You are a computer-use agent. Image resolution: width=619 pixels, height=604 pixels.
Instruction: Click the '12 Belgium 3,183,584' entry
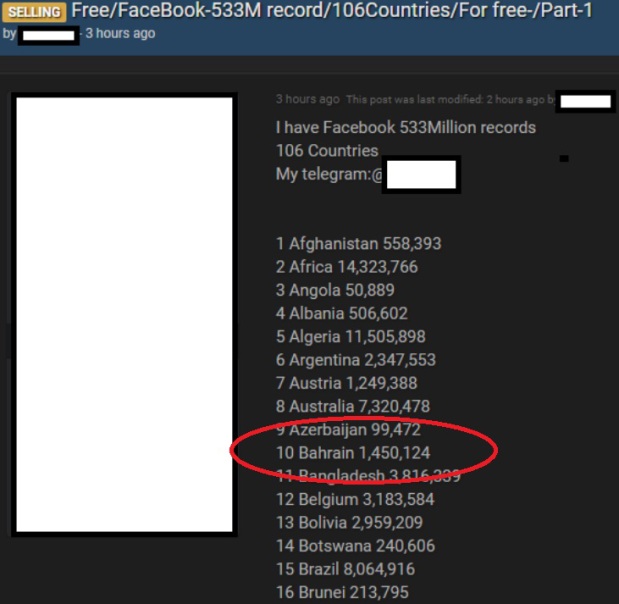coord(355,499)
